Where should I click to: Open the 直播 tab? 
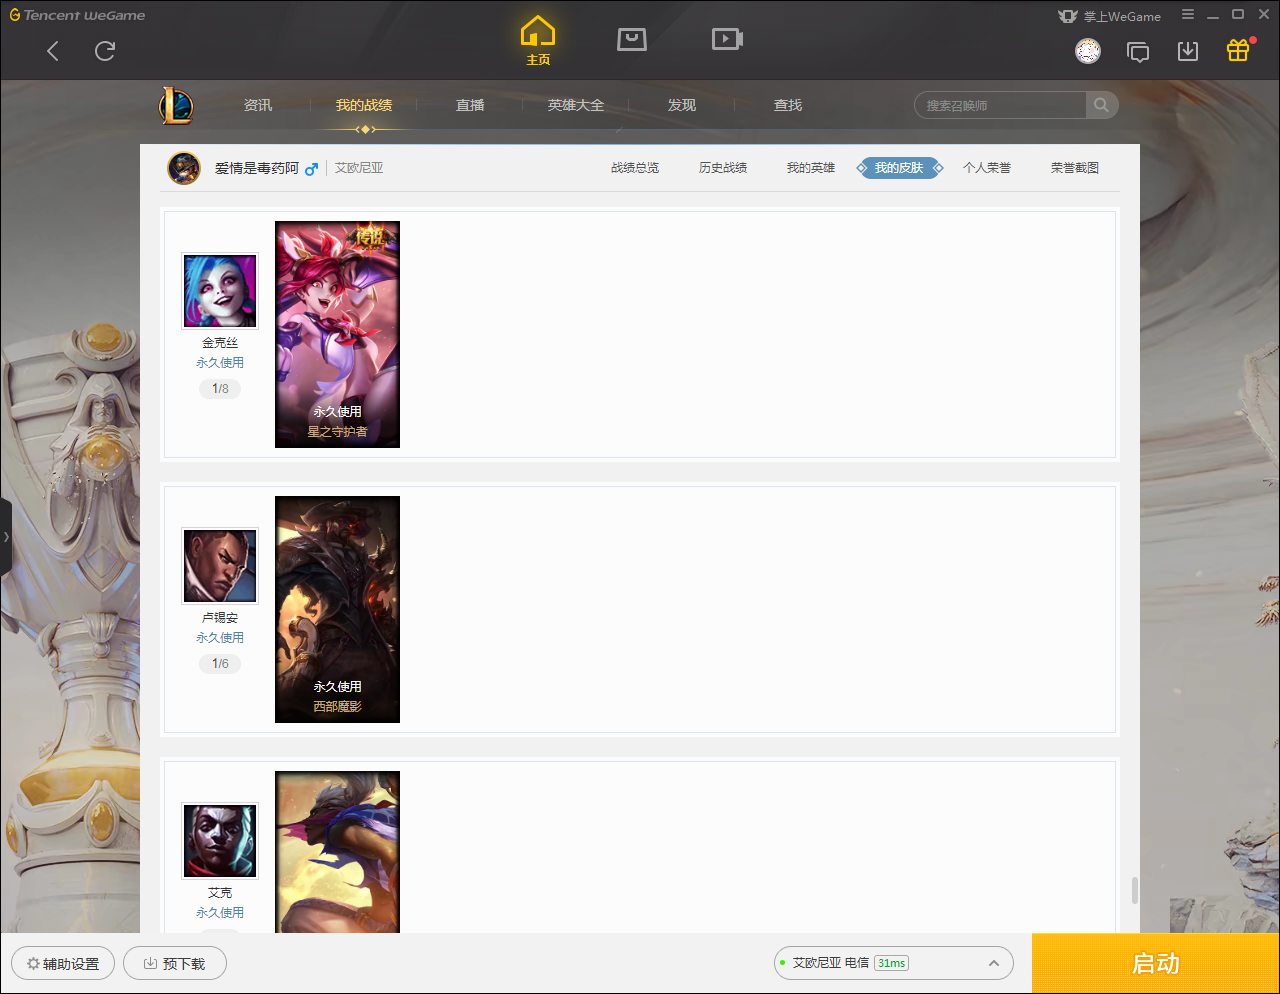(470, 105)
